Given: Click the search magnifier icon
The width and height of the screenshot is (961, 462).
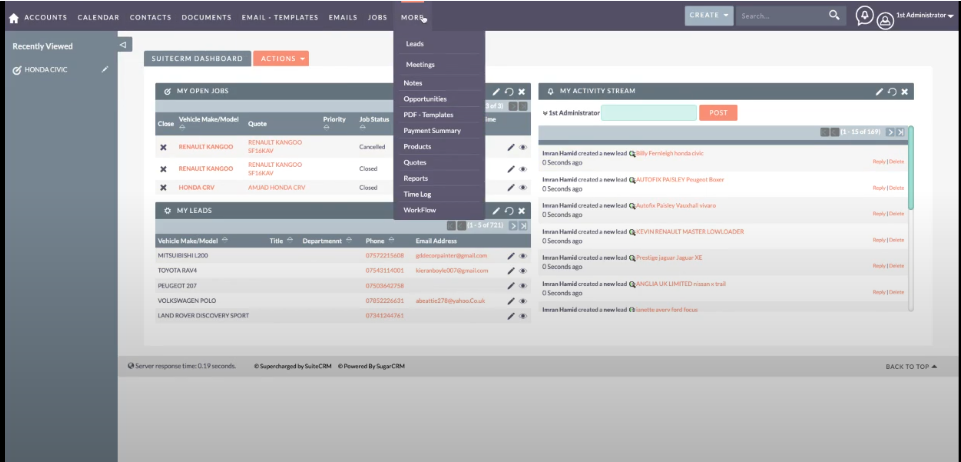Looking at the screenshot, I should 834,15.
